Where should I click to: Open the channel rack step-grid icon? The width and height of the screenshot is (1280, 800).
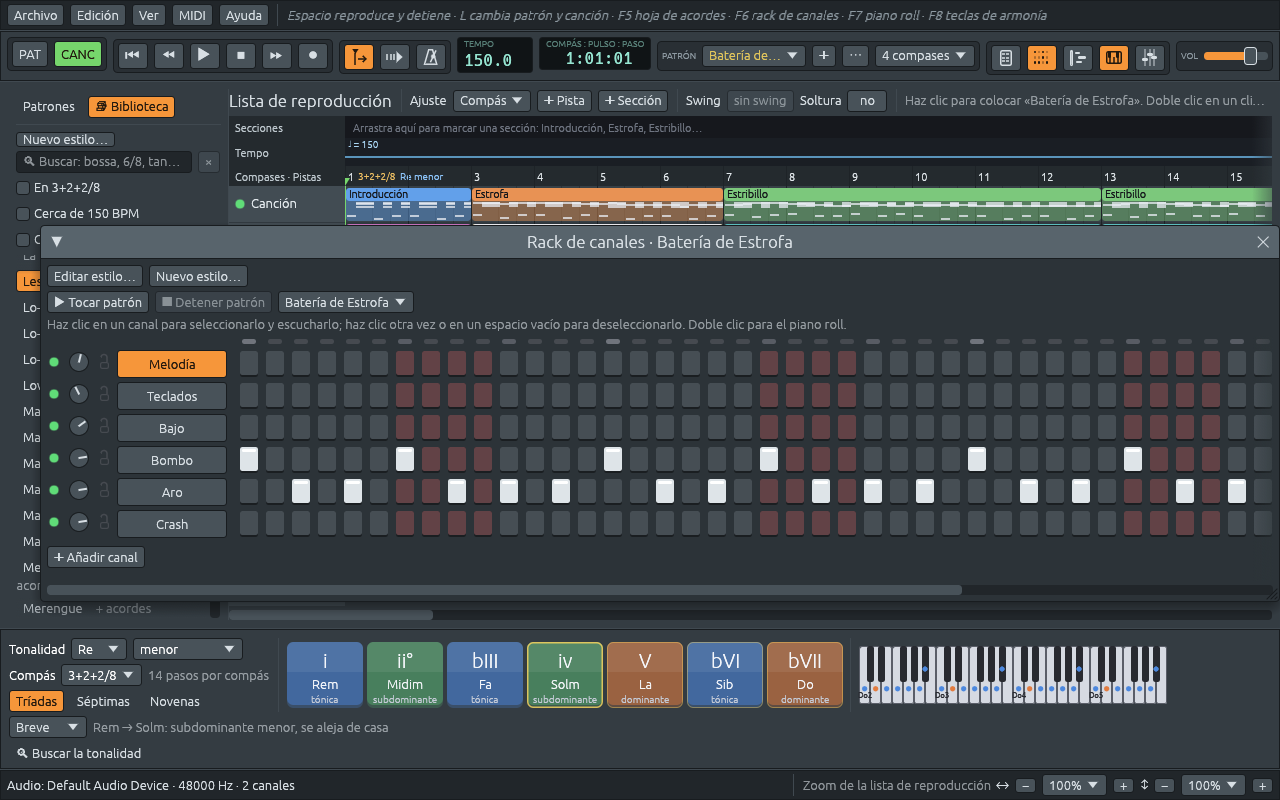[1041, 57]
